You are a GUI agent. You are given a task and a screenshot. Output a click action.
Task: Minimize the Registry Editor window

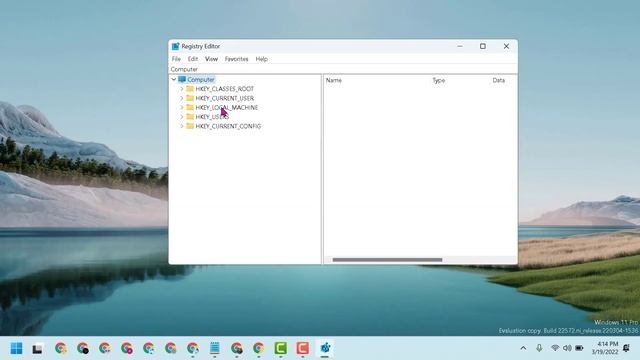[x=460, y=46]
